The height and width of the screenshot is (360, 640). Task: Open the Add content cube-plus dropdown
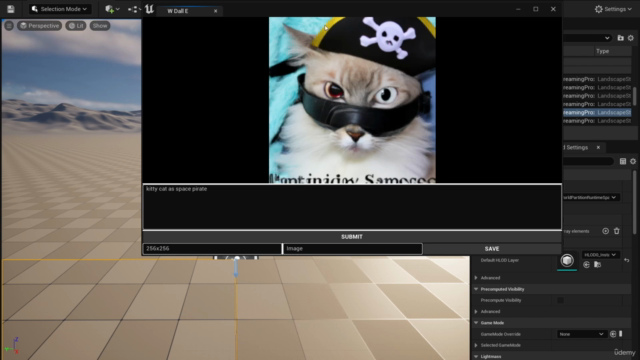coord(112,9)
